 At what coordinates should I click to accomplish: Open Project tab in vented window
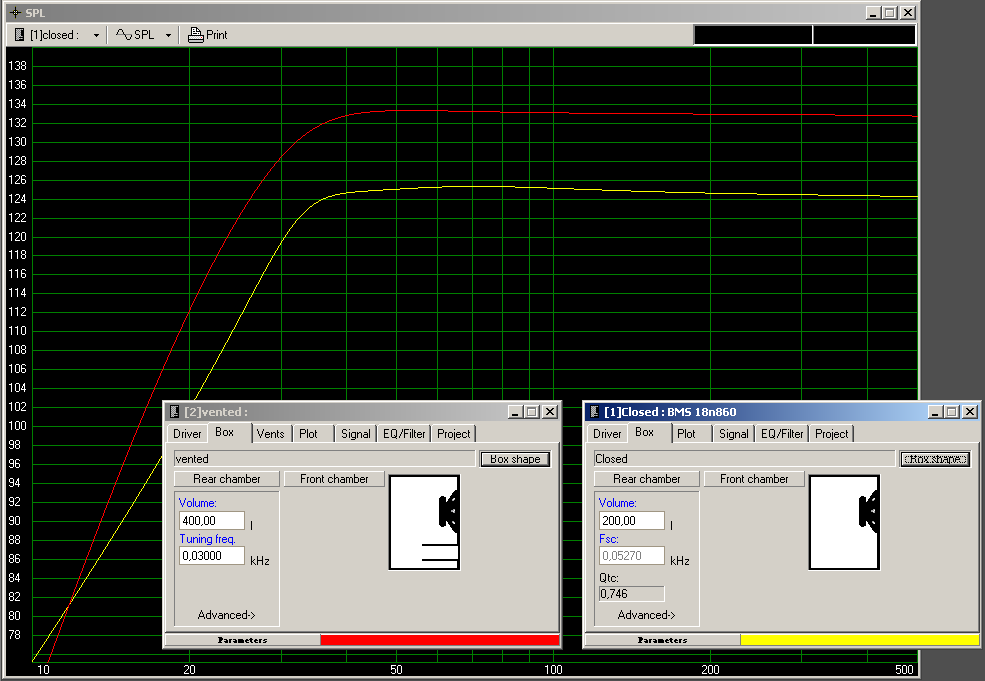pos(454,433)
